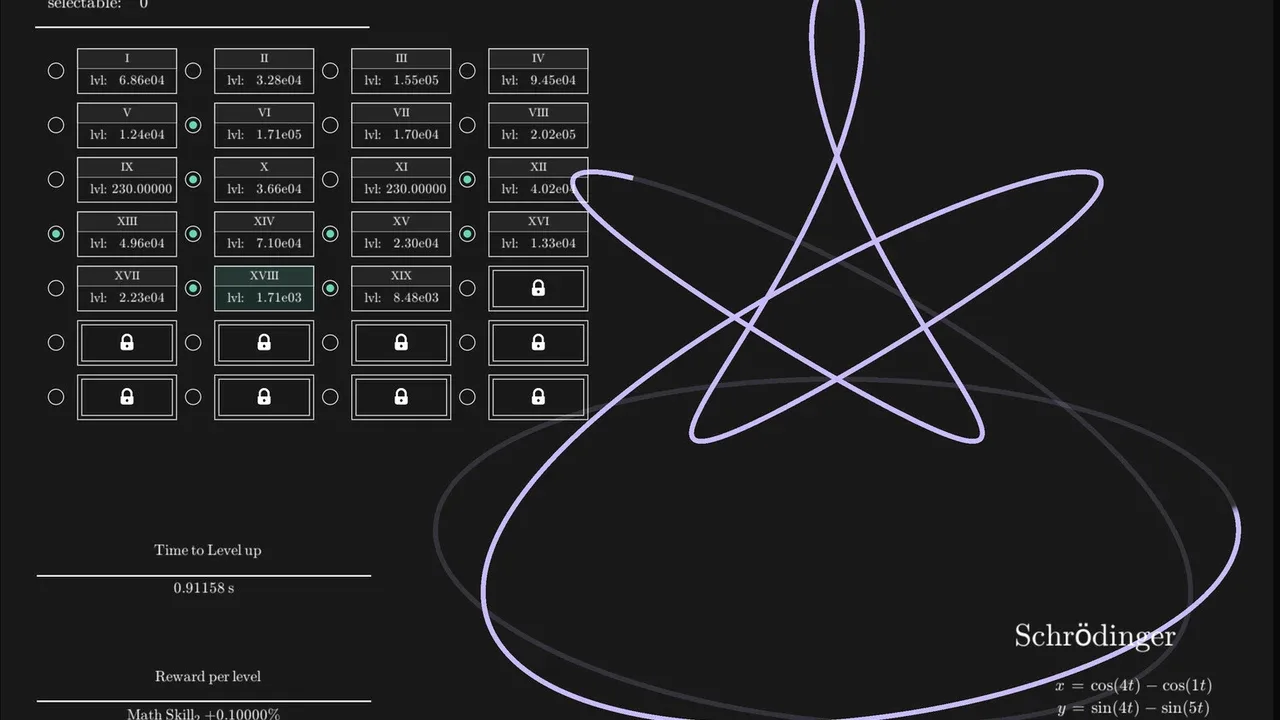The width and height of the screenshot is (1280, 720).
Task: Click the "Reward per level" label
Action: [x=208, y=676]
